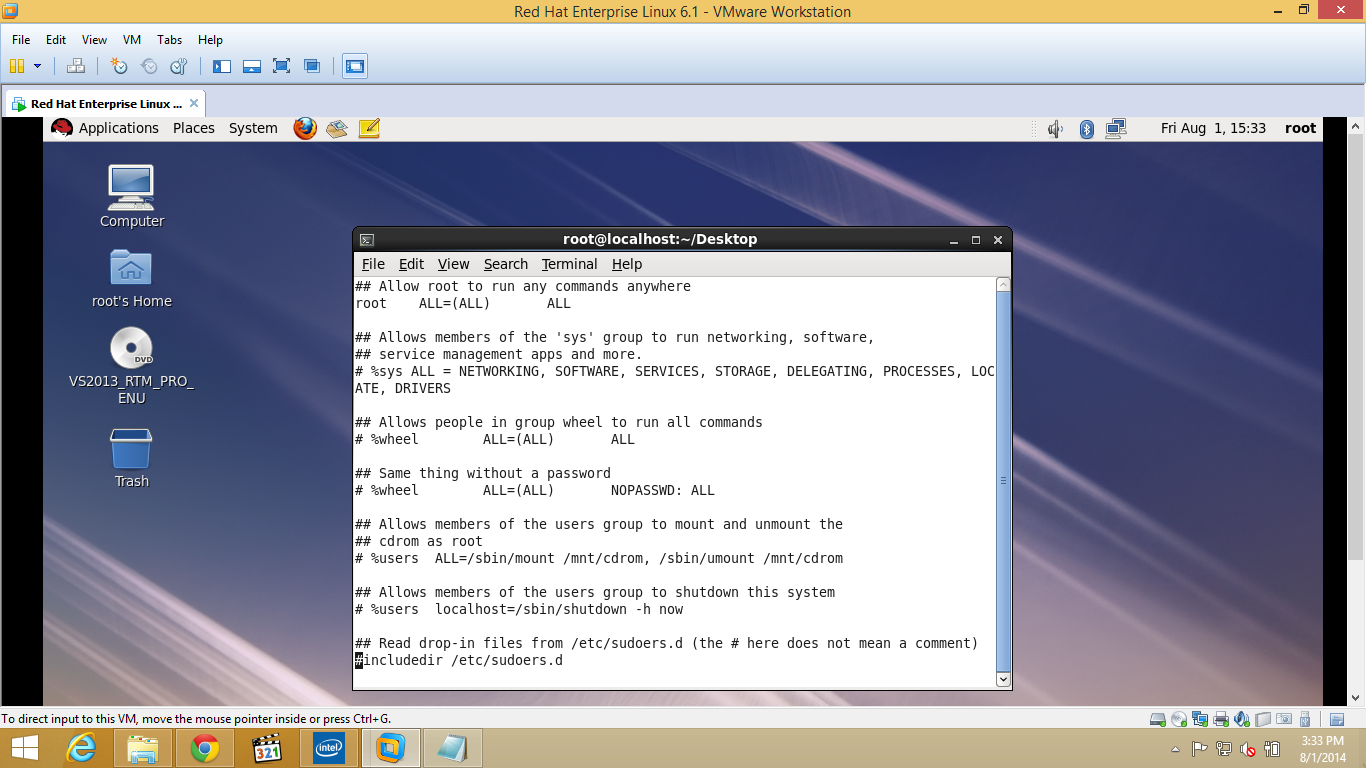Click the GNOME volume speaker icon
This screenshot has width=1366, height=768.
click(1055, 128)
